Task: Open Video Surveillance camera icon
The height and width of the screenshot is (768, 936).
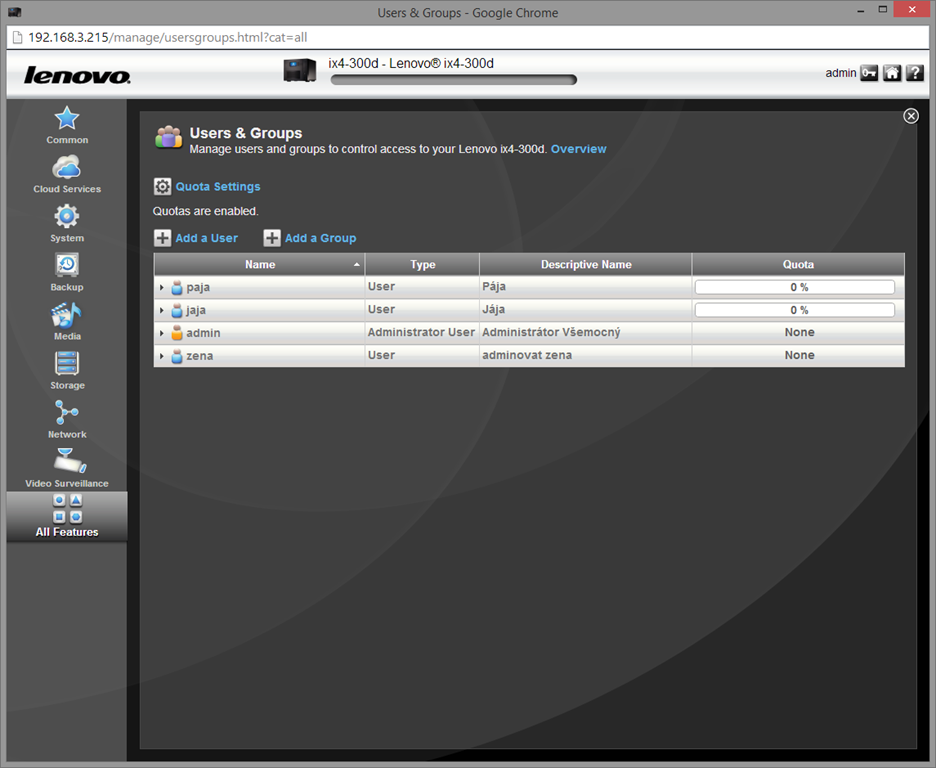Action: tap(67, 462)
